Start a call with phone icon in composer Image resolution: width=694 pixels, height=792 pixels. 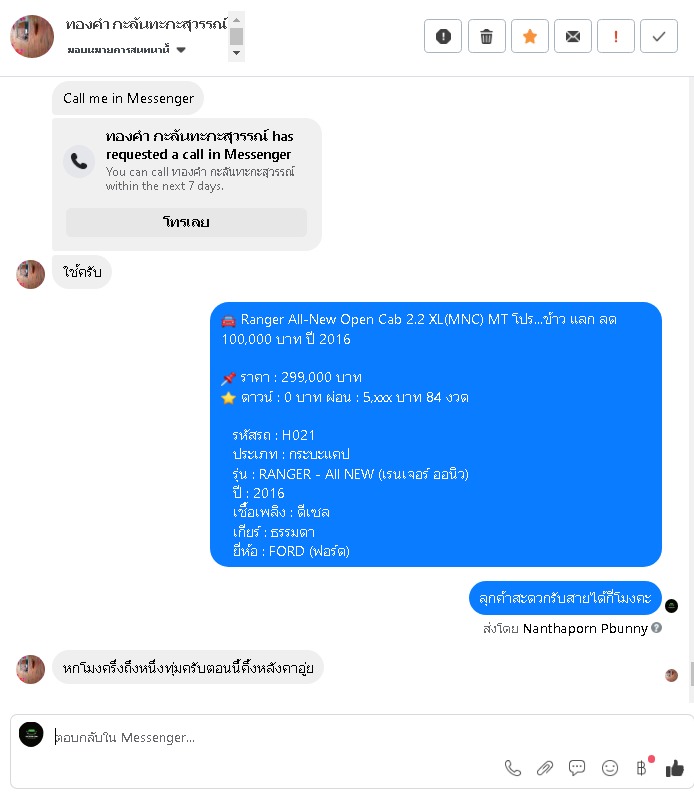513,768
